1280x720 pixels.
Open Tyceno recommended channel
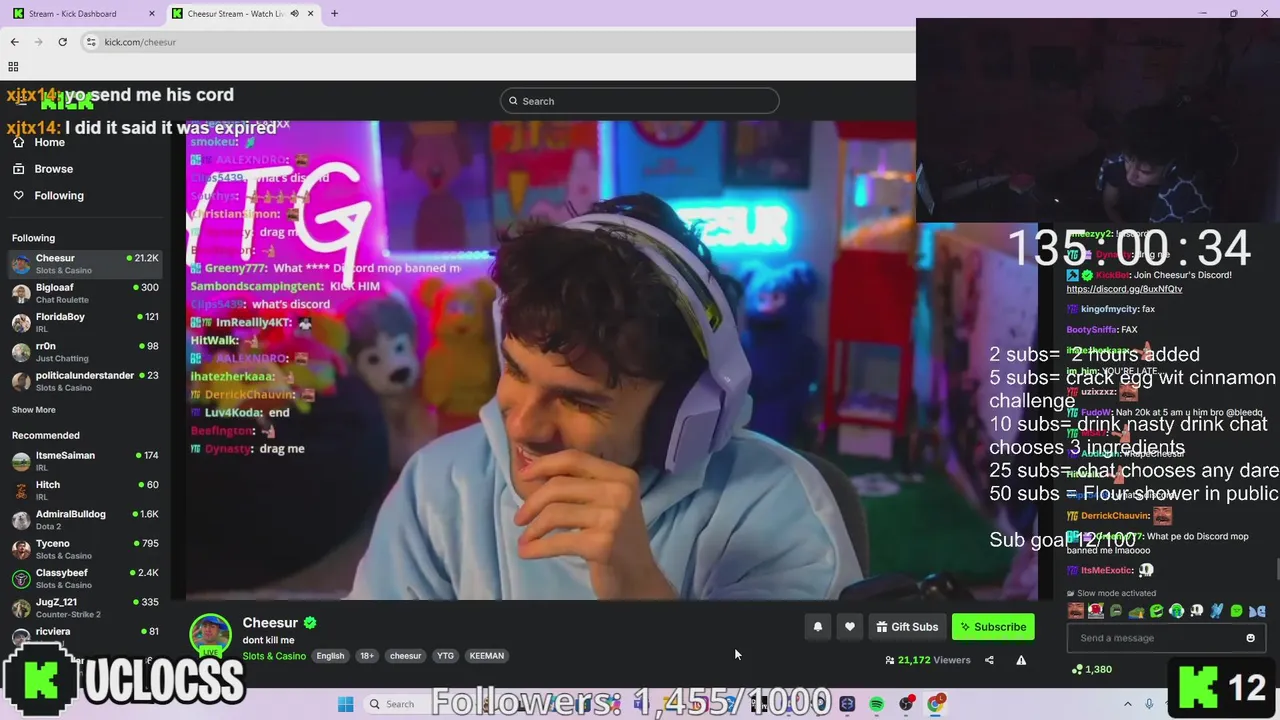point(85,549)
